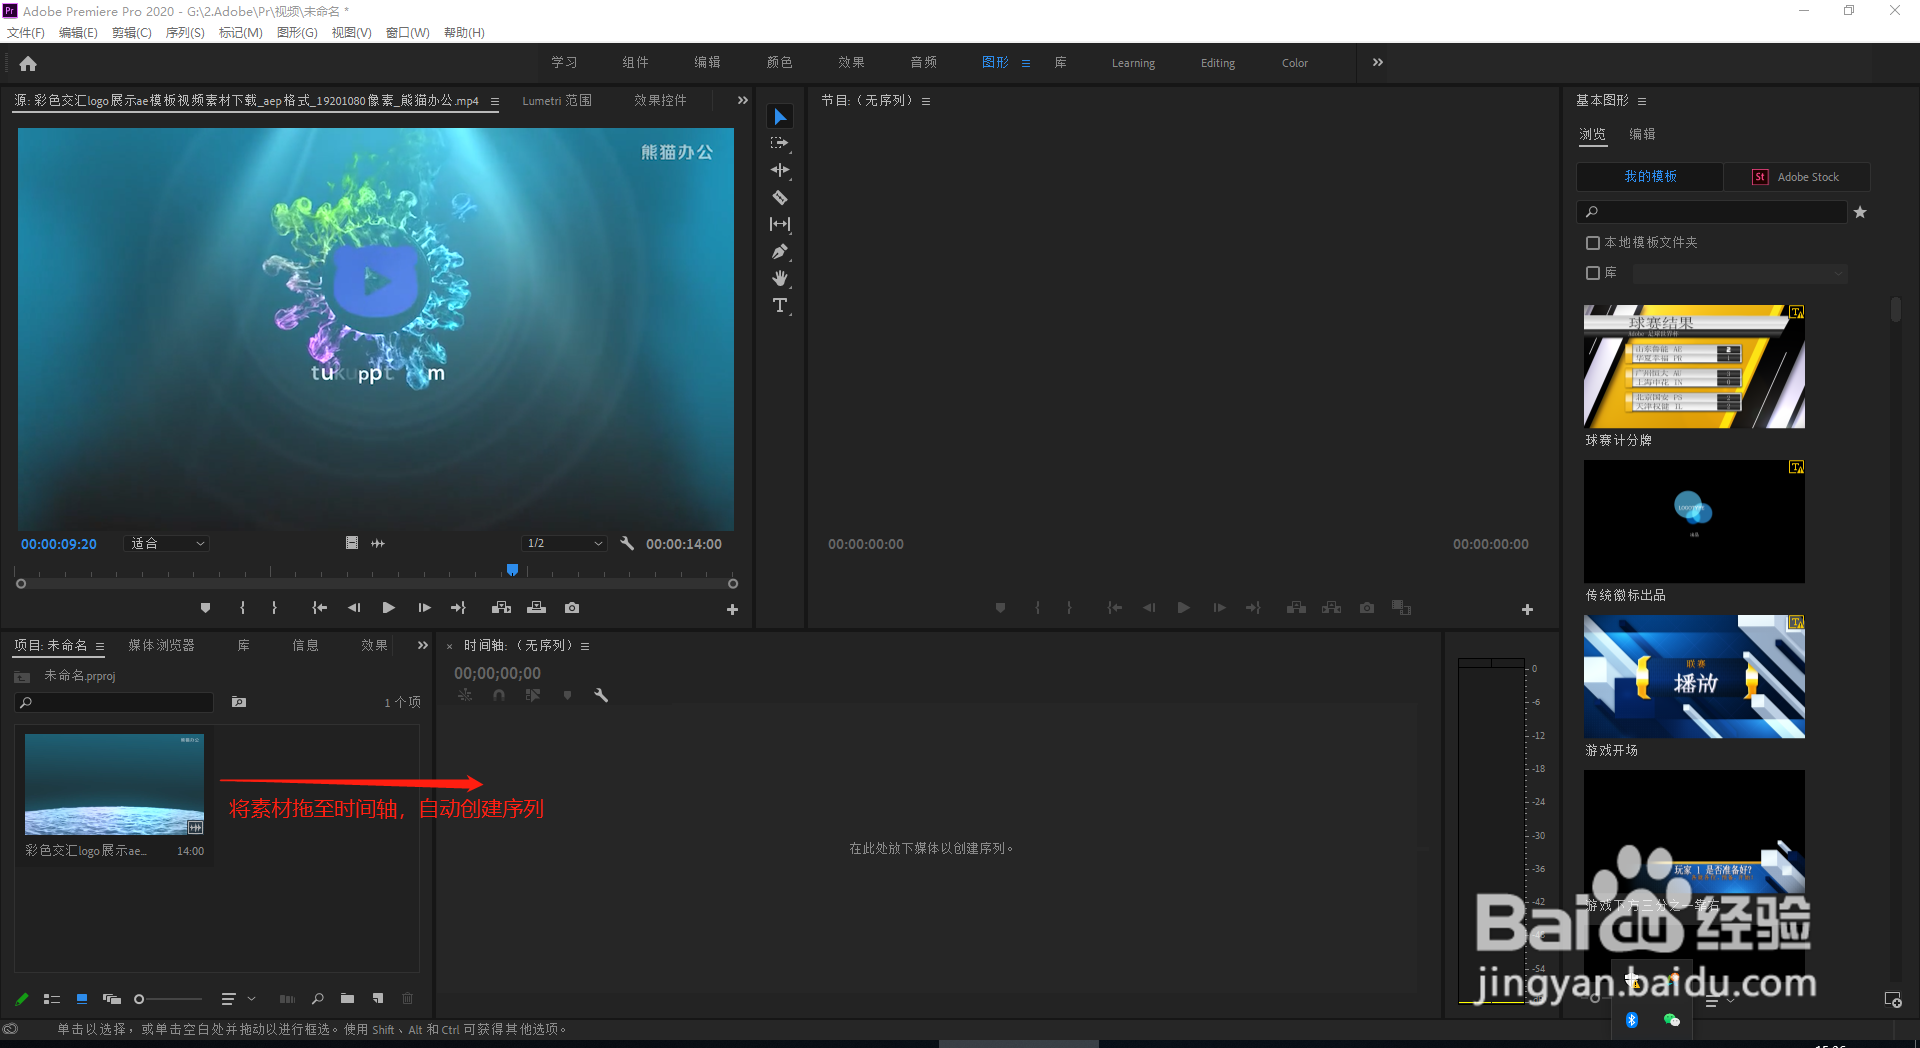Go to the Home screen icon
Viewport: 1920px width, 1048px height.
[x=28, y=63]
